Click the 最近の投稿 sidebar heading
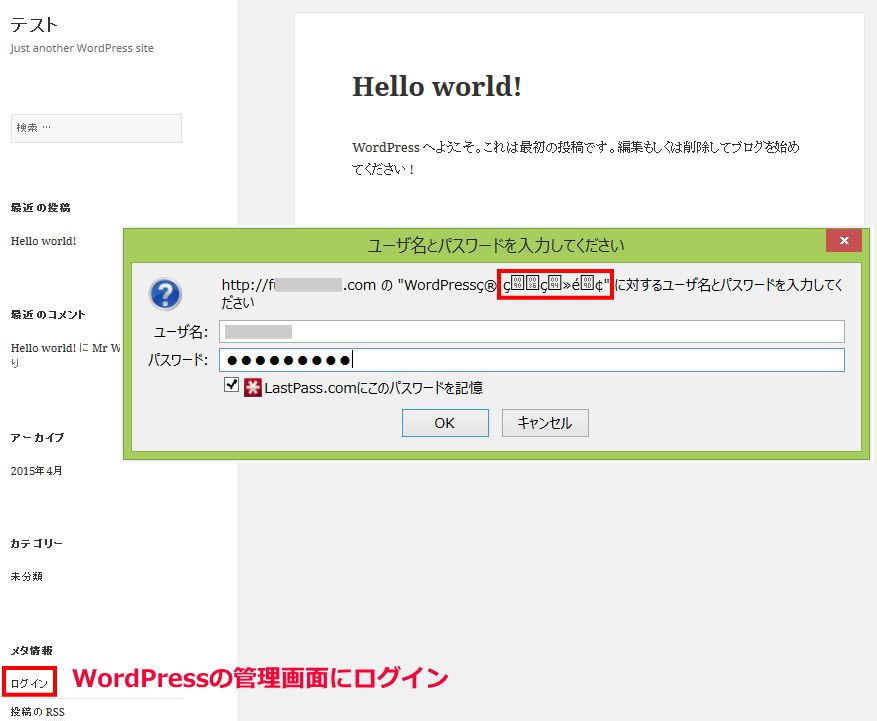Screen dimensions: 877x721 [x=40, y=208]
